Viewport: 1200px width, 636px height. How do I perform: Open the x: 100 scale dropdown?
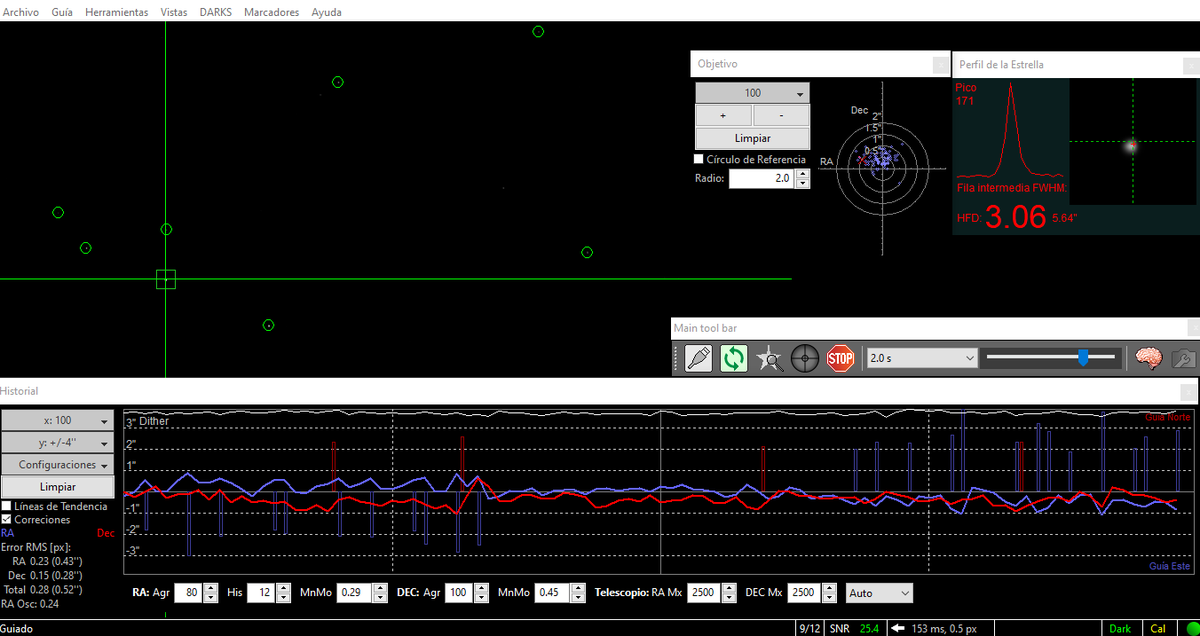click(x=57, y=420)
